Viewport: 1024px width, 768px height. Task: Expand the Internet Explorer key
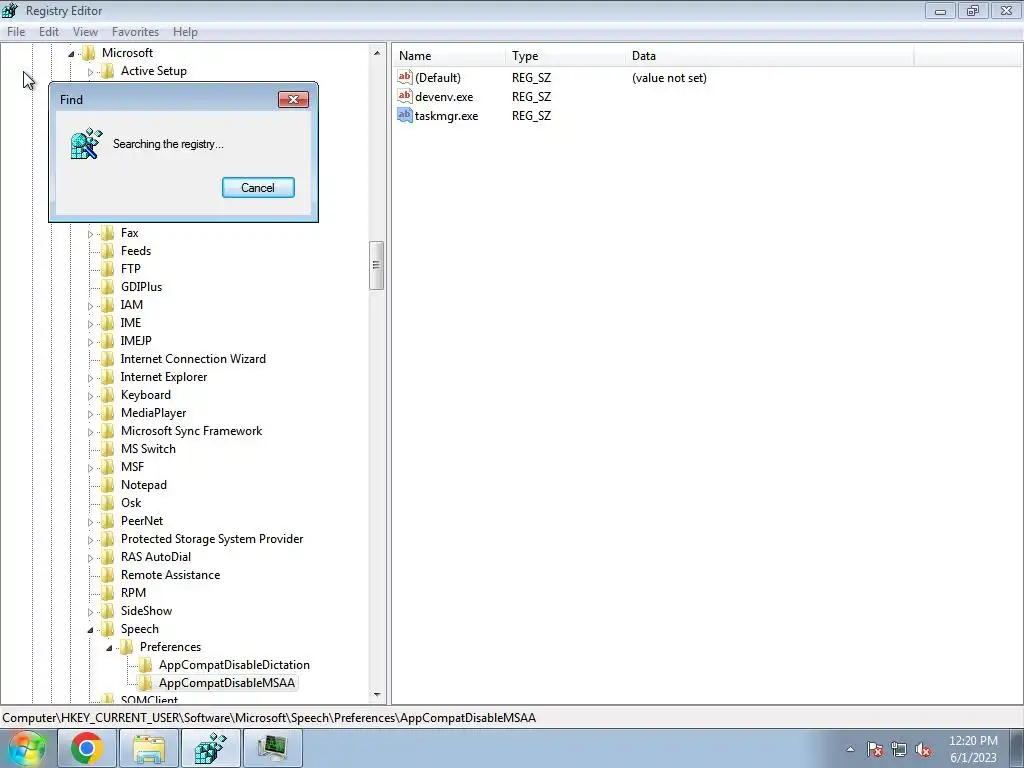[90, 377]
